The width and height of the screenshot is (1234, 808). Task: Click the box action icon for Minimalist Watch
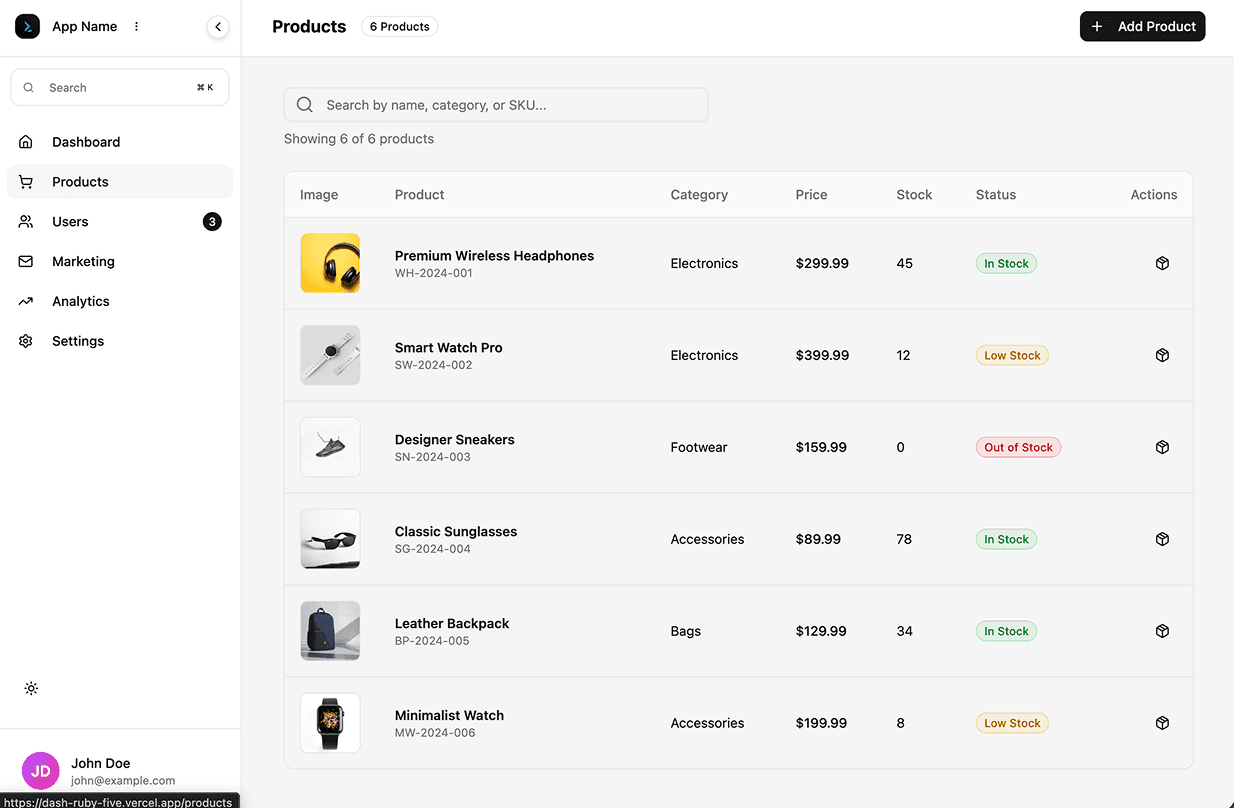1162,724
